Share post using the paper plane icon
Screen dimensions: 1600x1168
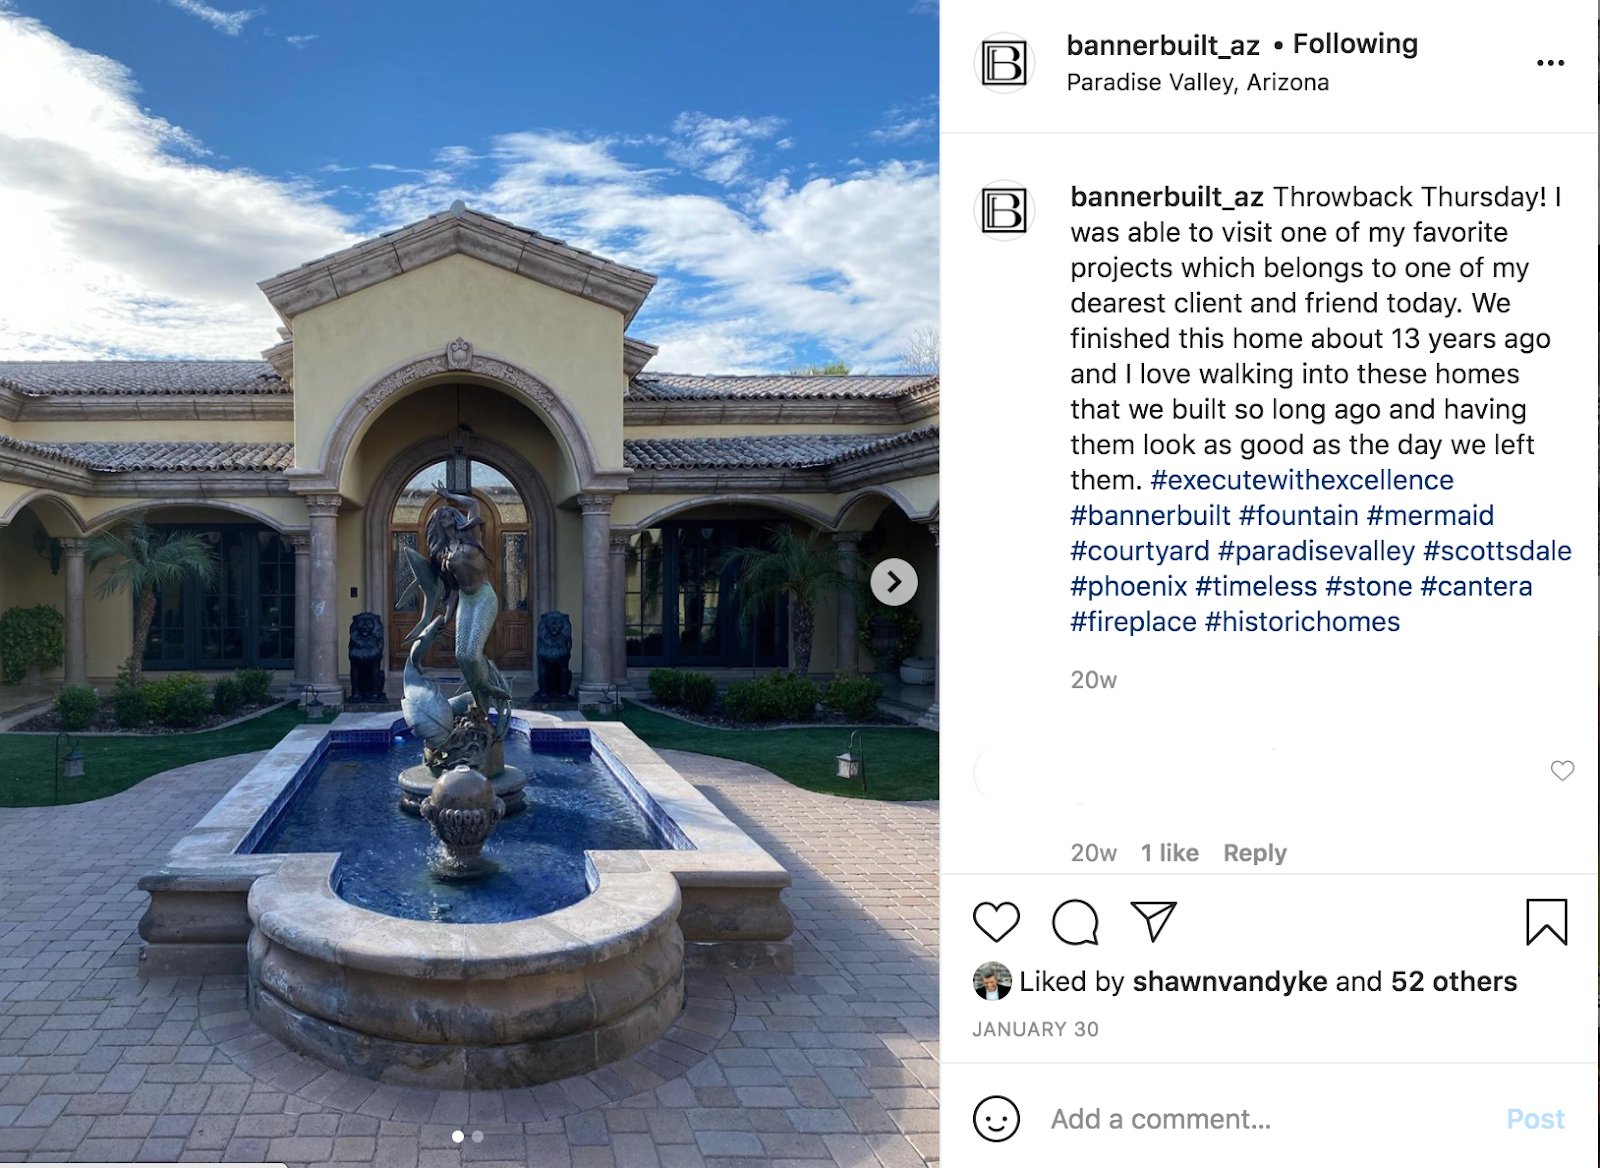pyautogui.click(x=1153, y=921)
